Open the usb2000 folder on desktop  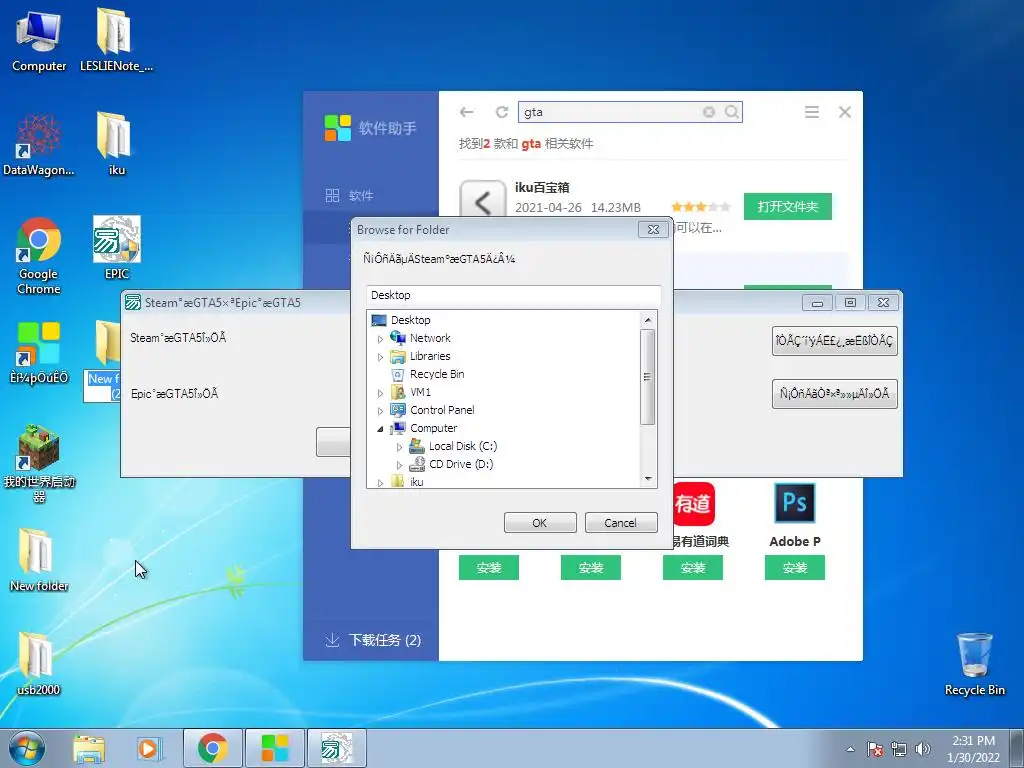pos(39,664)
